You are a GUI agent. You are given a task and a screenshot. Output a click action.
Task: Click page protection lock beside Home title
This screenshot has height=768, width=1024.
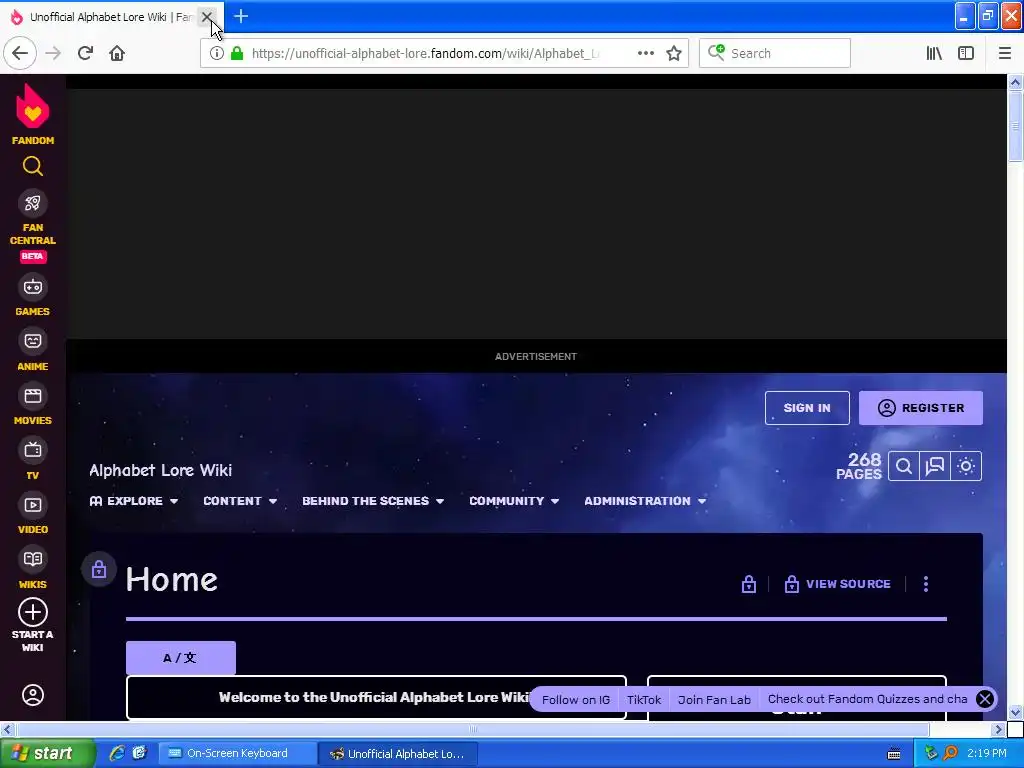click(x=99, y=569)
